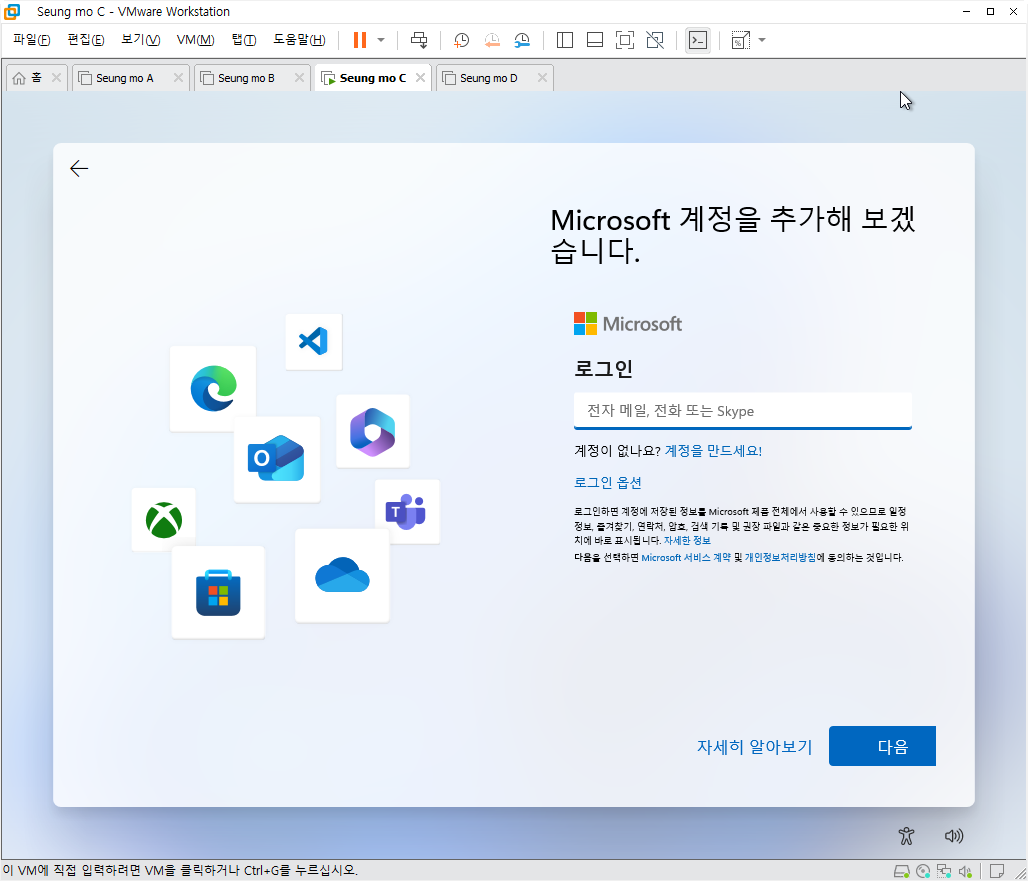1028x881 pixels.
Task: Open the accessibility icon in setup
Action: point(906,836)
